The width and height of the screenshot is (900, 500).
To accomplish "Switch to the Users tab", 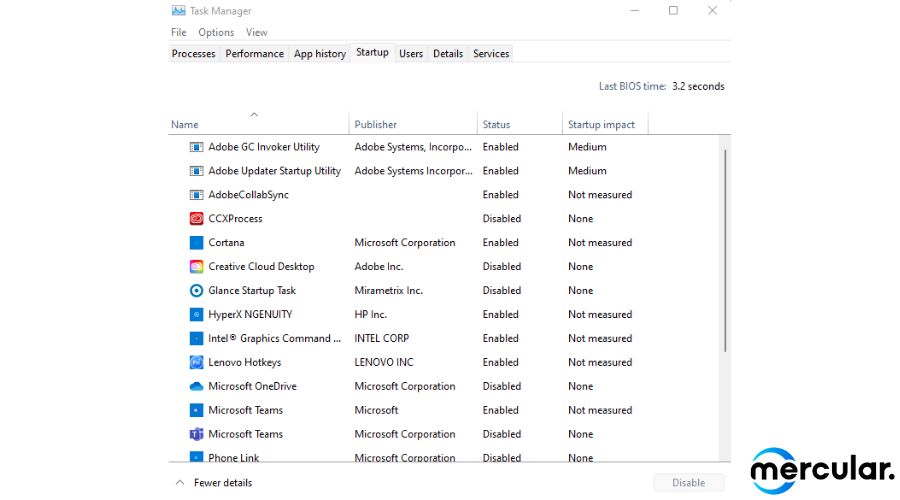I will pos(411,53).
